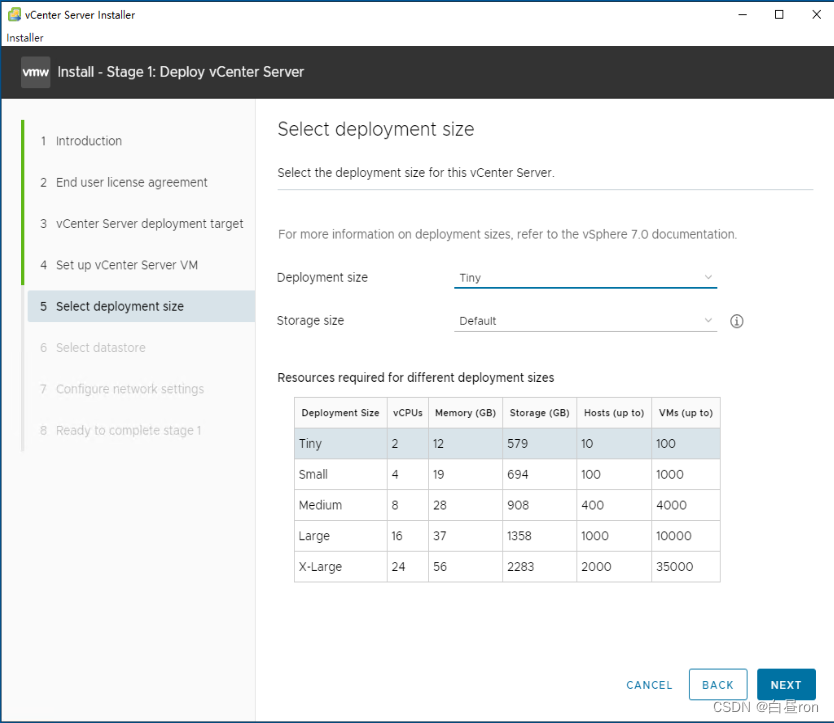The image size is (834, 723).
Task: Select the X-Large deployment size row
Action: 507,566
